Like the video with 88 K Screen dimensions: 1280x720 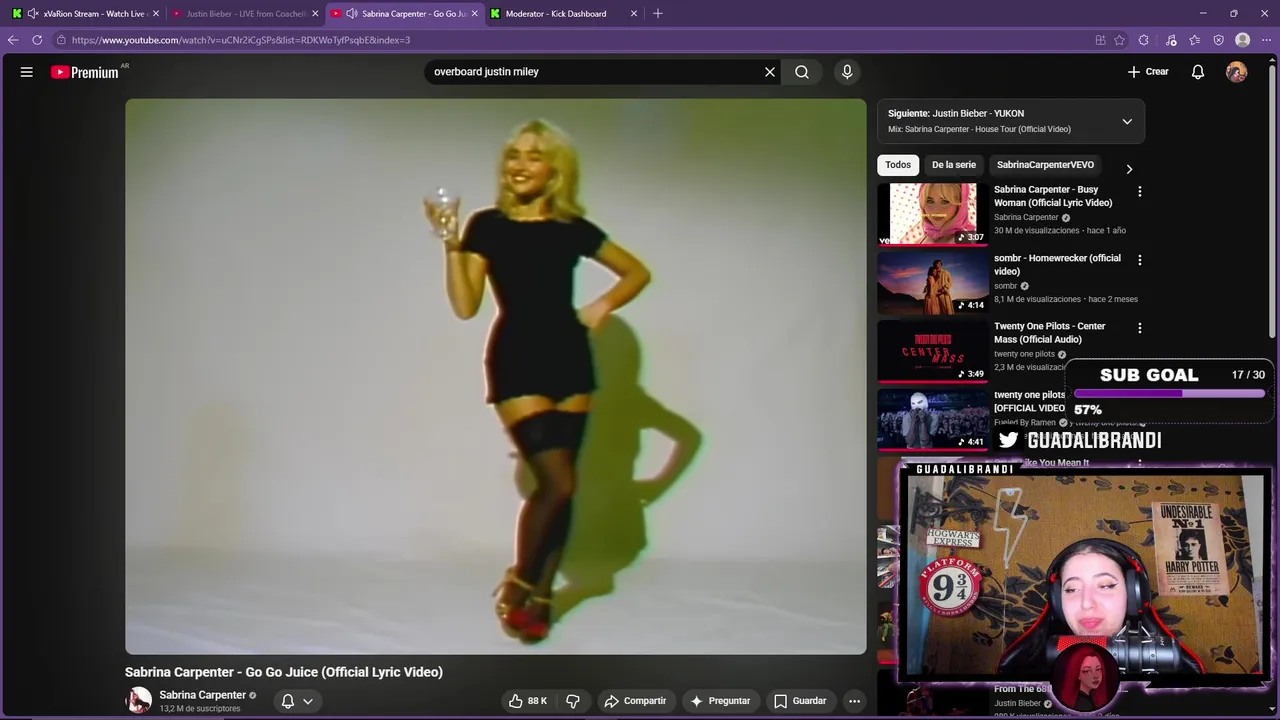click(x=527, y=701)
